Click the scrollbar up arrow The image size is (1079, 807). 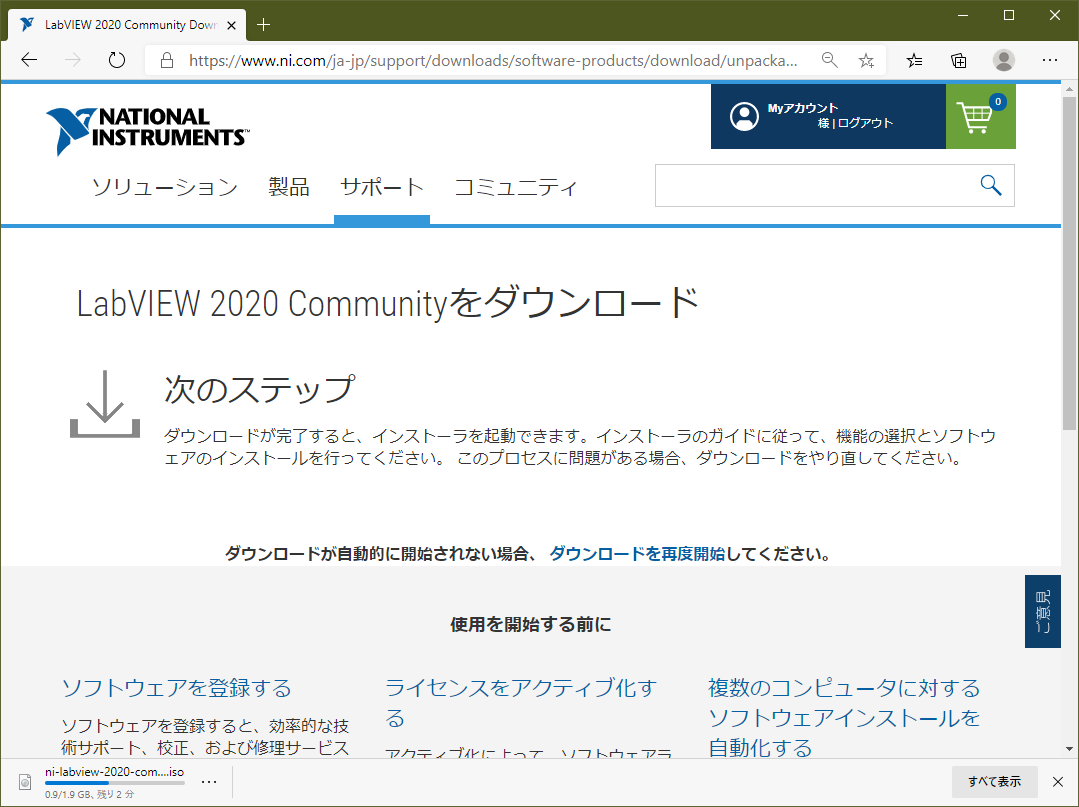(1069, 89)
